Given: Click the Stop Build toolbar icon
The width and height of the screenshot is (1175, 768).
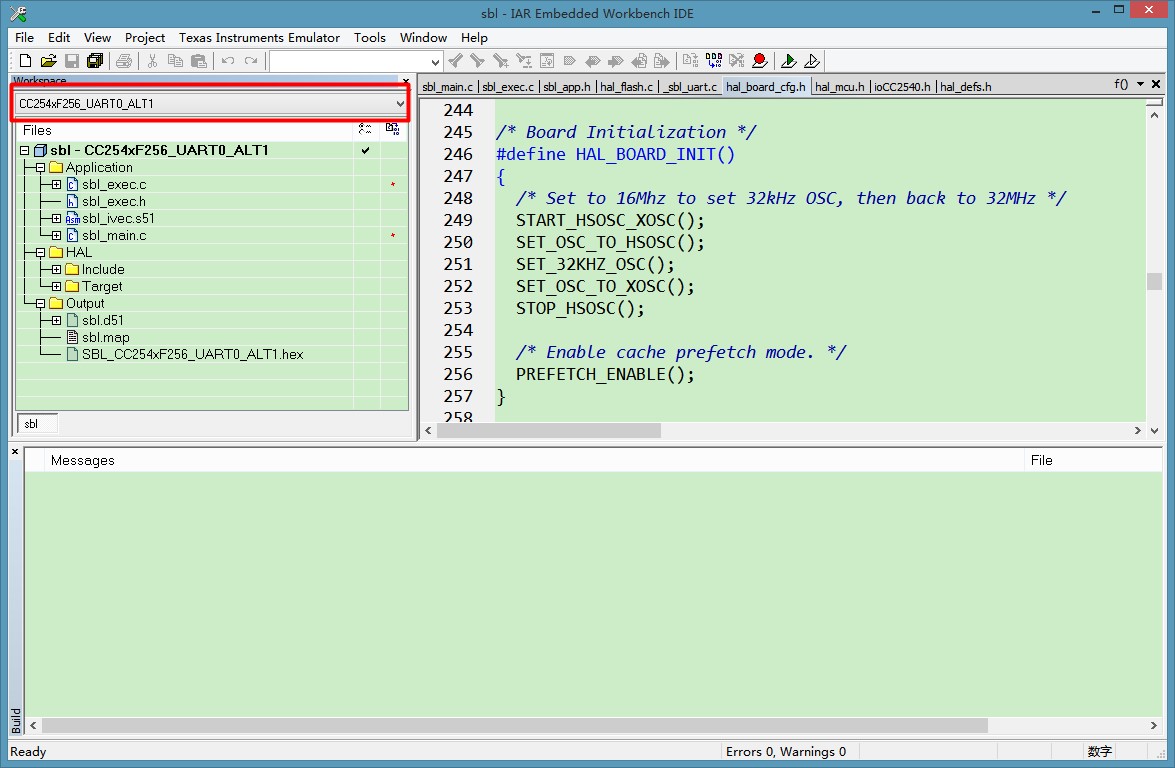Looking at the screenshot, I should pos(737,61).
